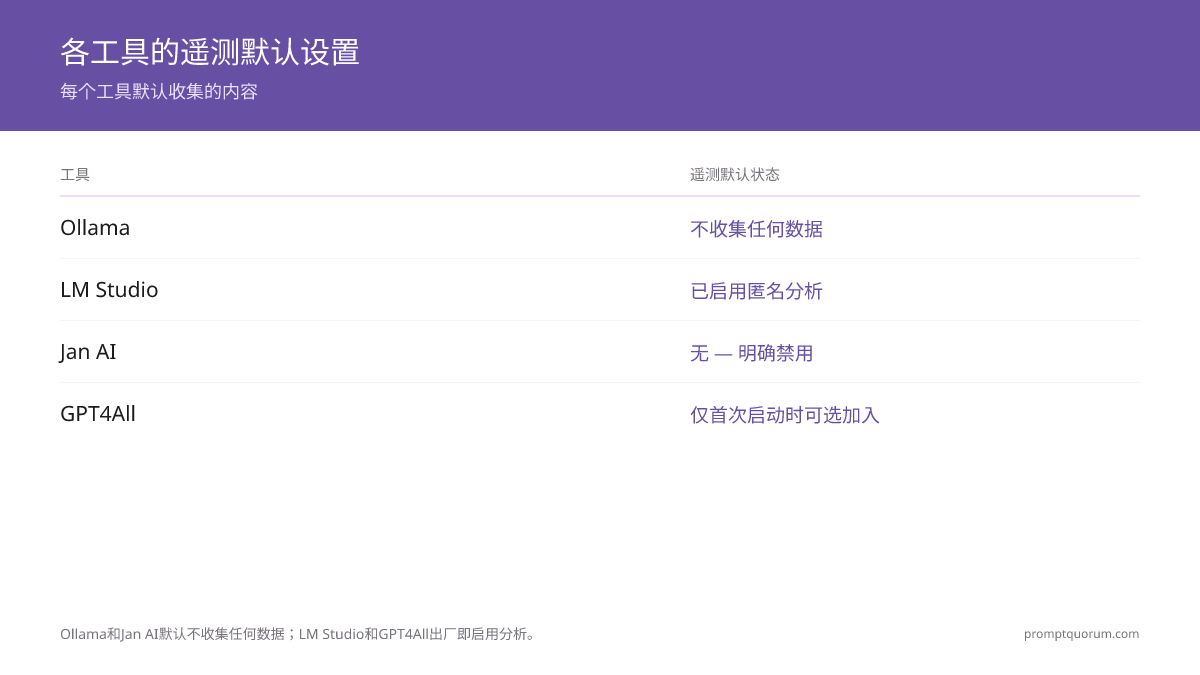Select the Jan AI row name
The width and height of the screenshot is (1200, 675).
(88, 352)
